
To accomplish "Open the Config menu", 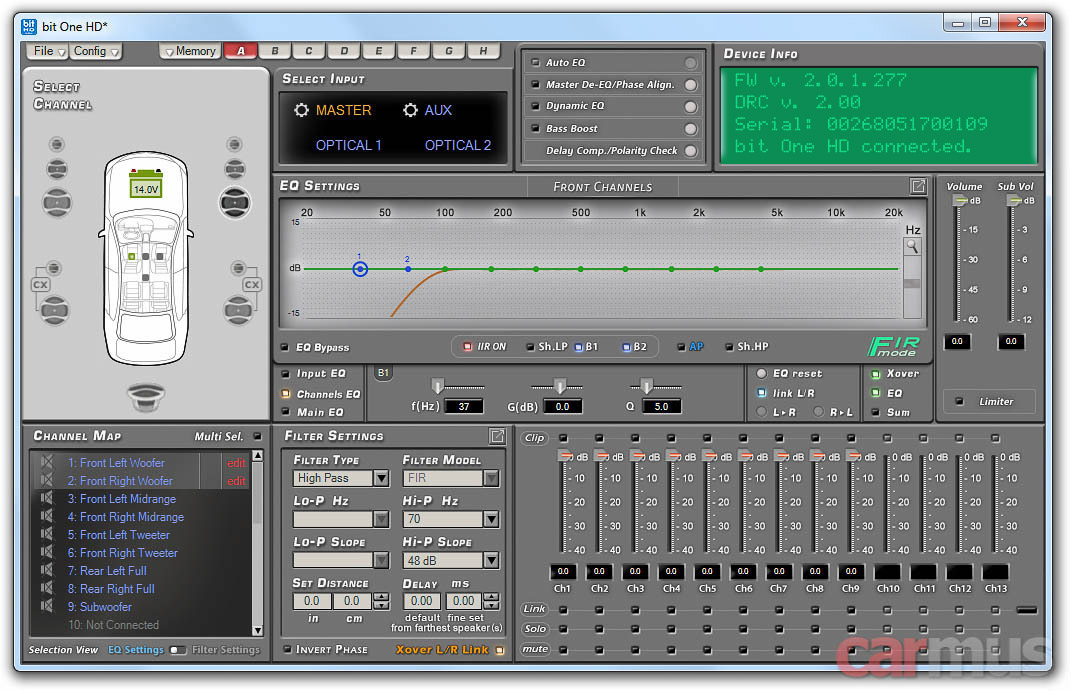I will (96, 51).
